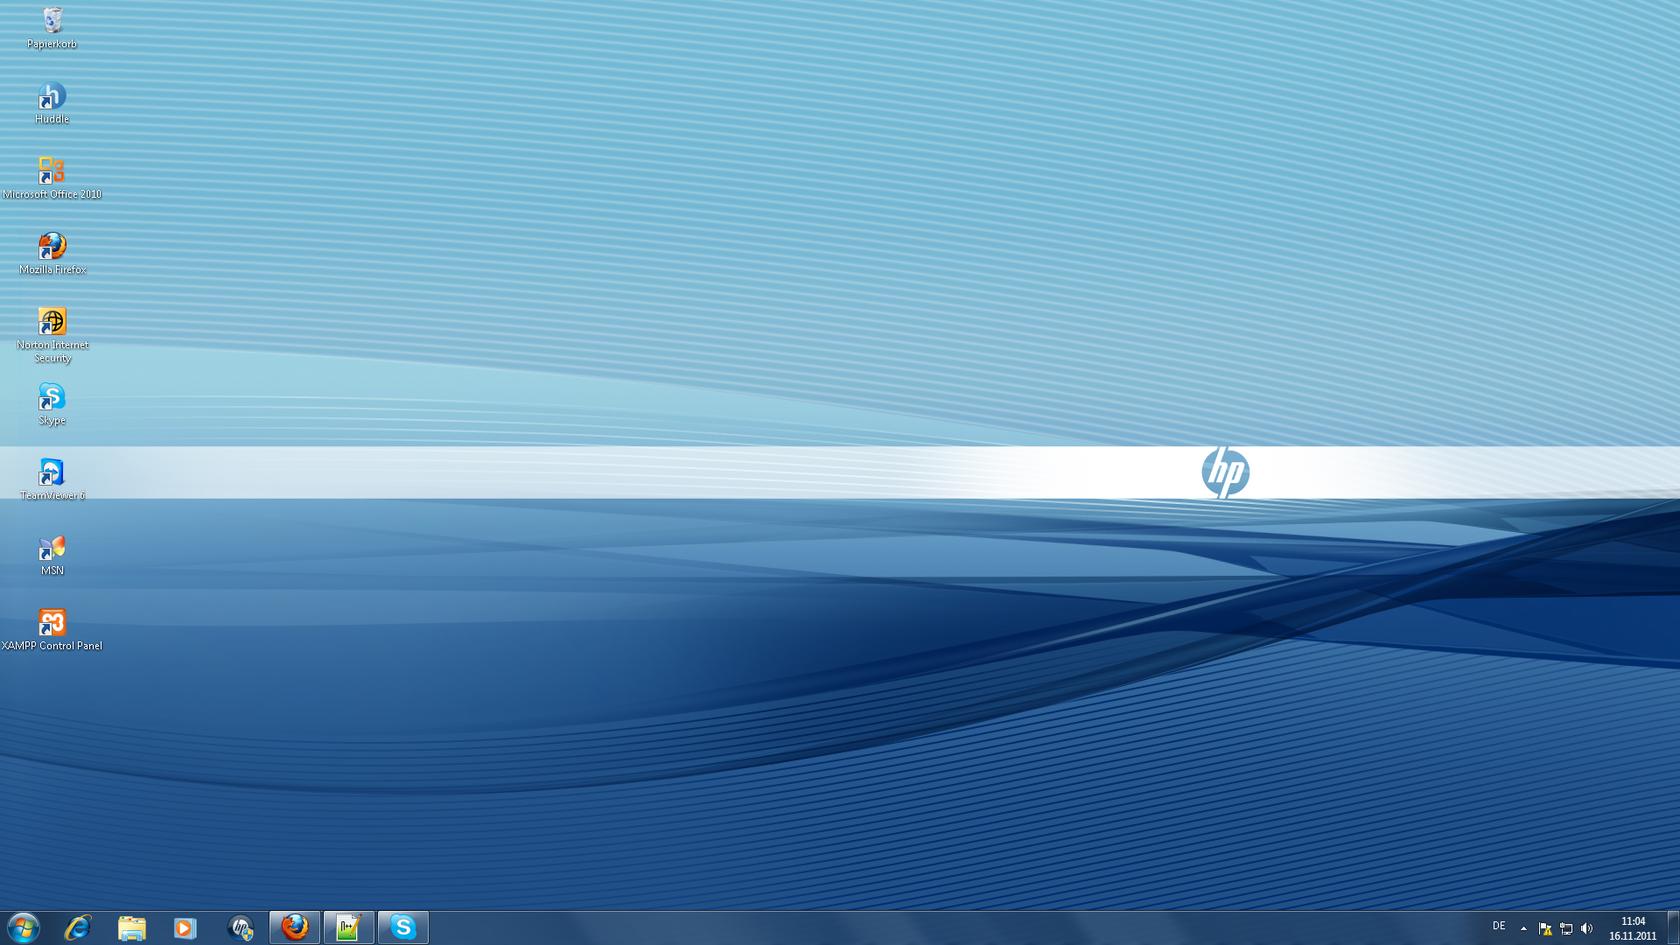Launch Internet Explorer from the taskbar
This screenshot has height=945, width=1680.
pyautogui.click(x=78, y=928)
